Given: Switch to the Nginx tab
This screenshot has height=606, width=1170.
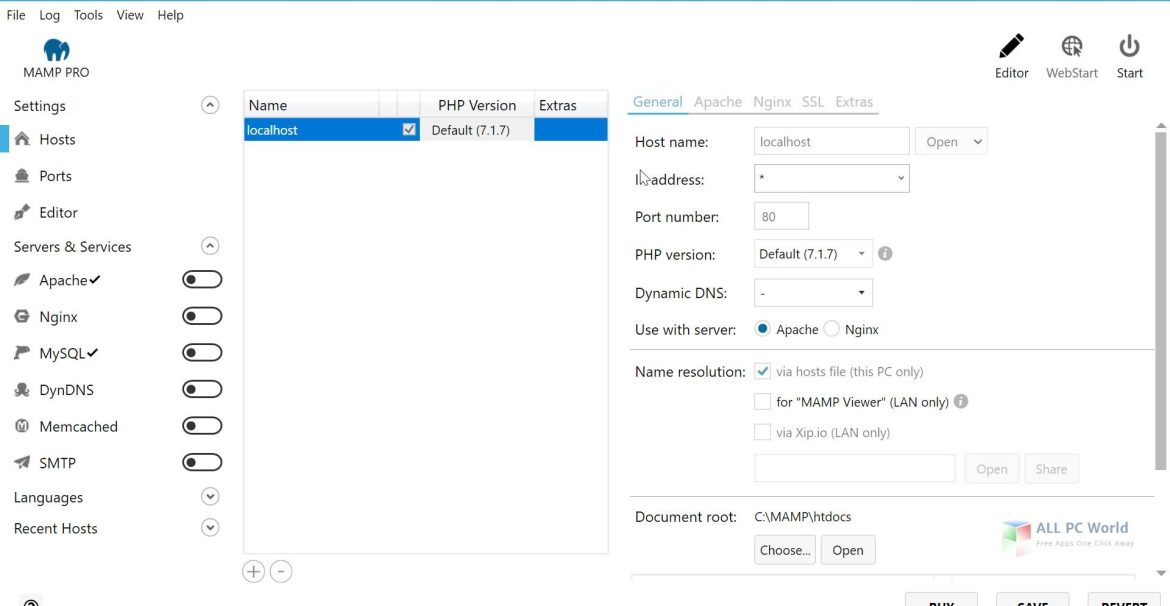Looking at the screenshot, I should [x=772, y=101].
